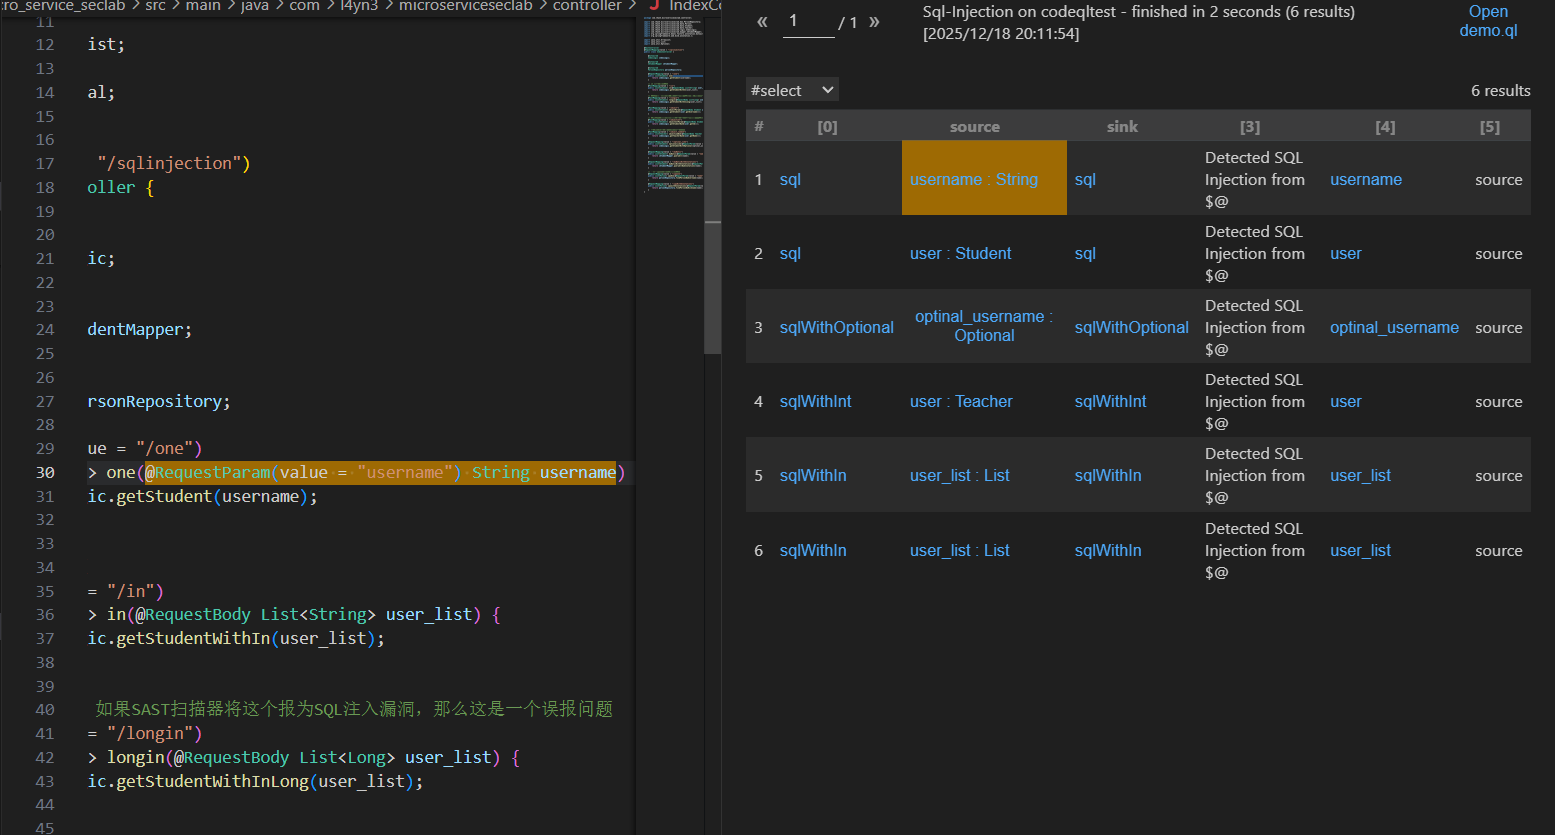Go to previous results page arrow
This screenshot has width=1555, height=835.
(x=762, y=22)
